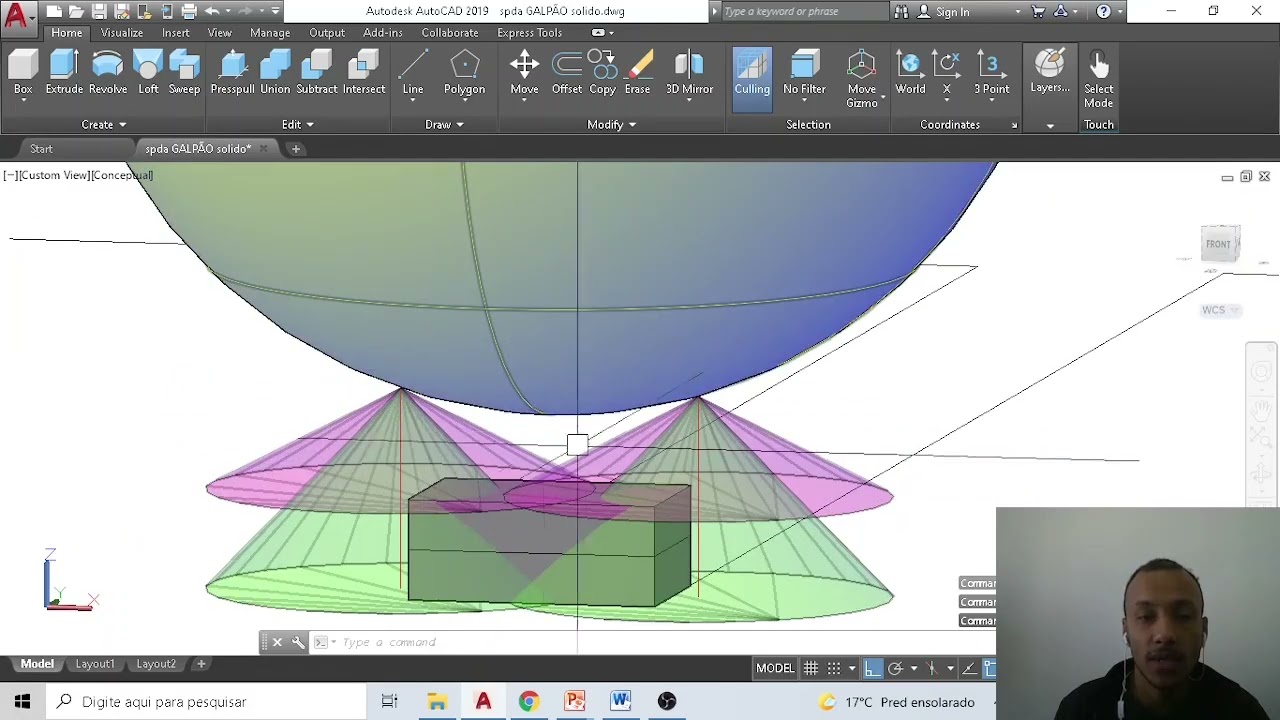Click the Custom View viewport label

(x=54, y=175)
